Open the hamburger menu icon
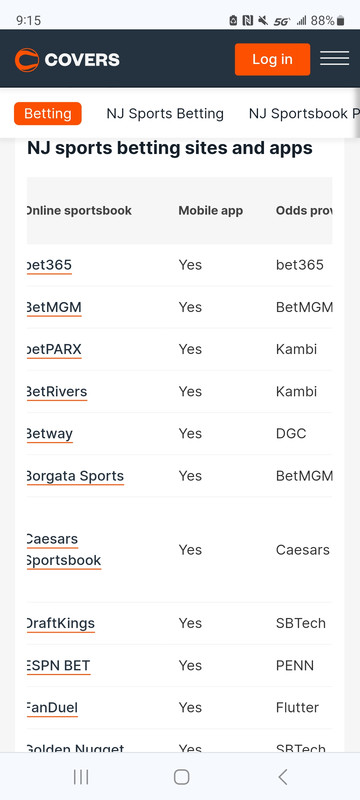Viewport: 360px width, 800px height. [x=335, y=59]
